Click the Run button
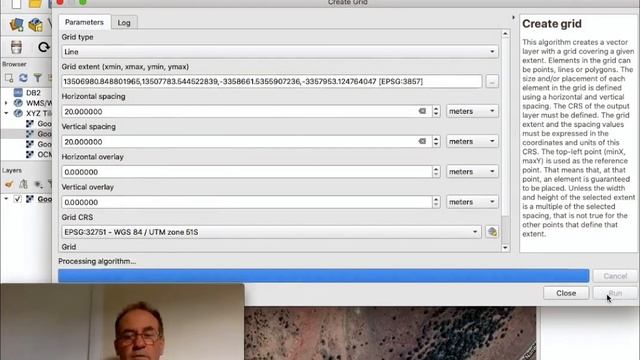640x360 pixels. coord(615,293)
